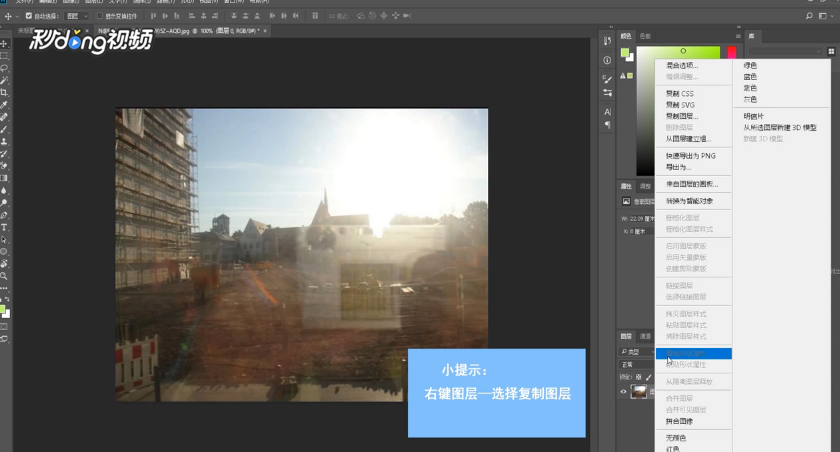The image size is (840, 452).
Task: Open the Color panel flyout menu
Action: click(738, 36)
